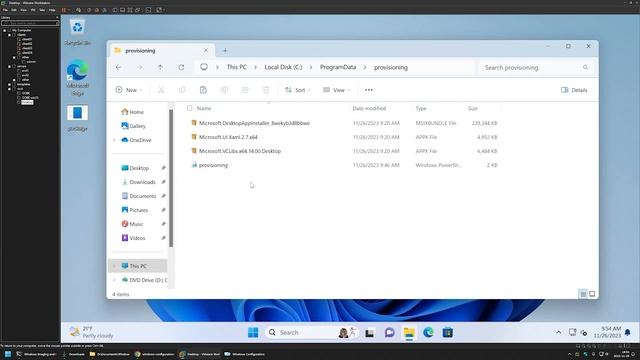Switch to details view icon in status bar
640x360 pixels.
(583, 294)
